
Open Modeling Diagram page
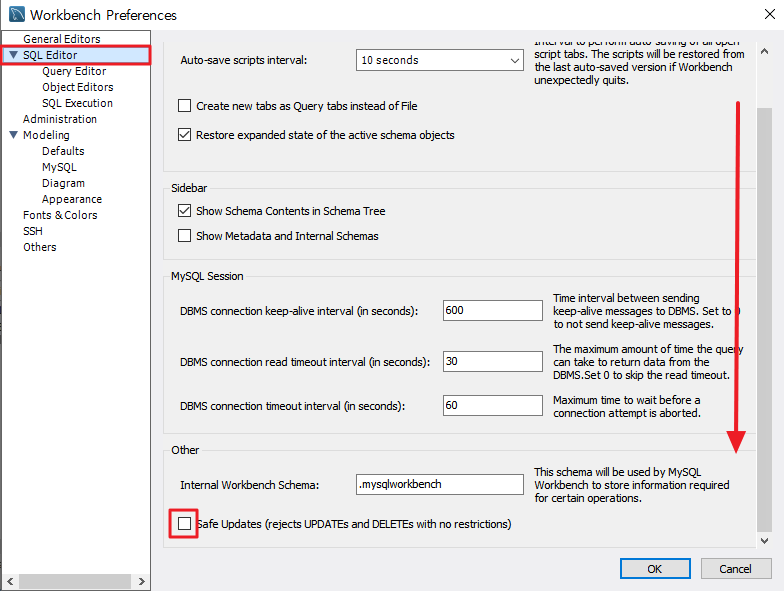[64, 183]
